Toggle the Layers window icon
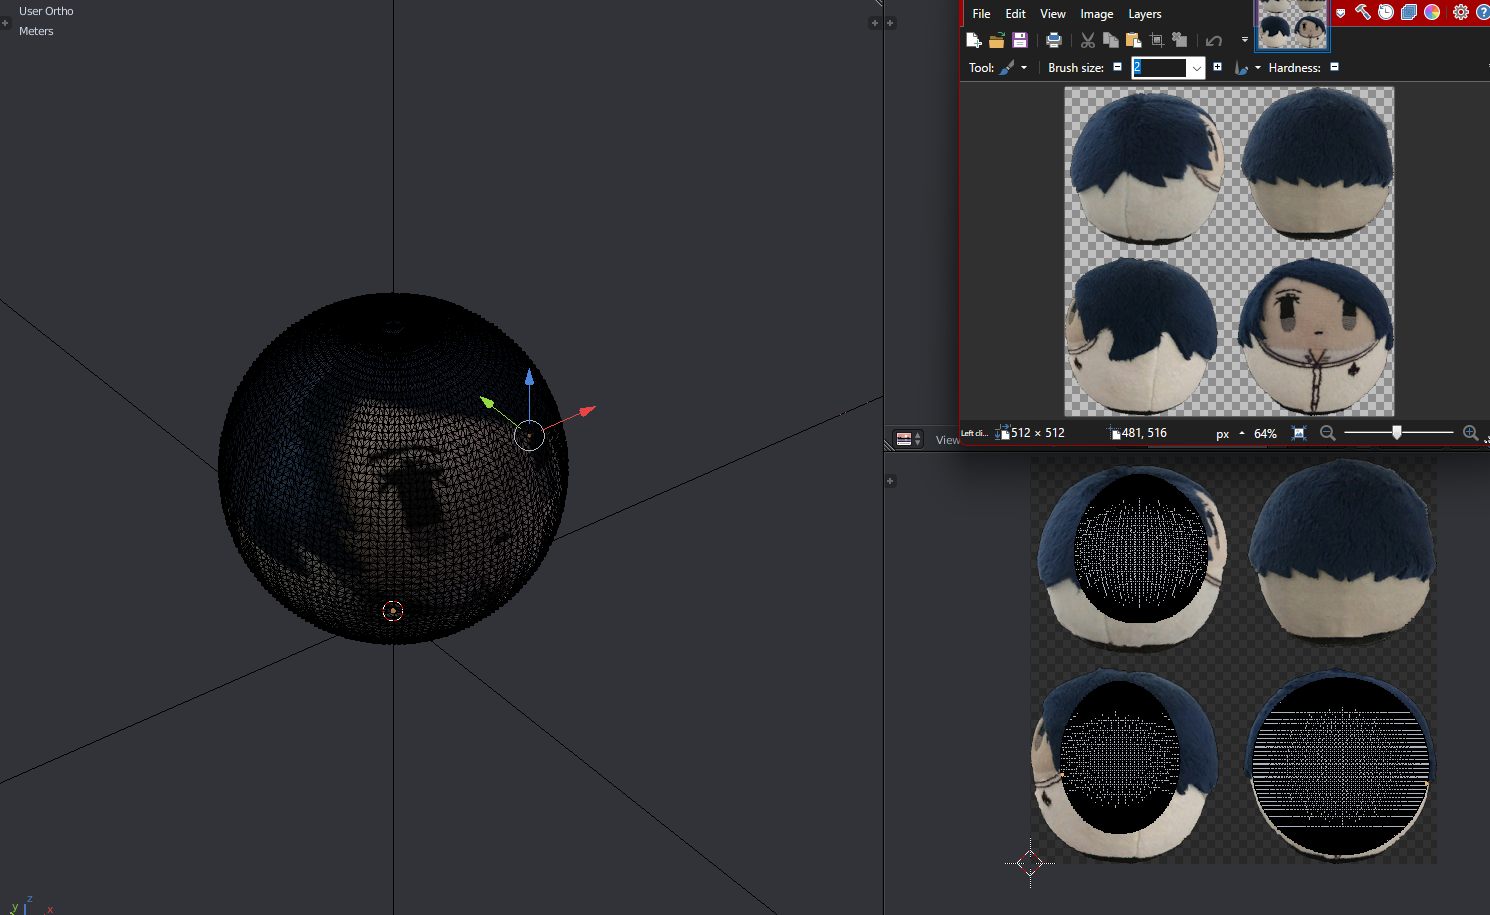The width and height of the screenshot is (1490, 915). [1408, 12]
